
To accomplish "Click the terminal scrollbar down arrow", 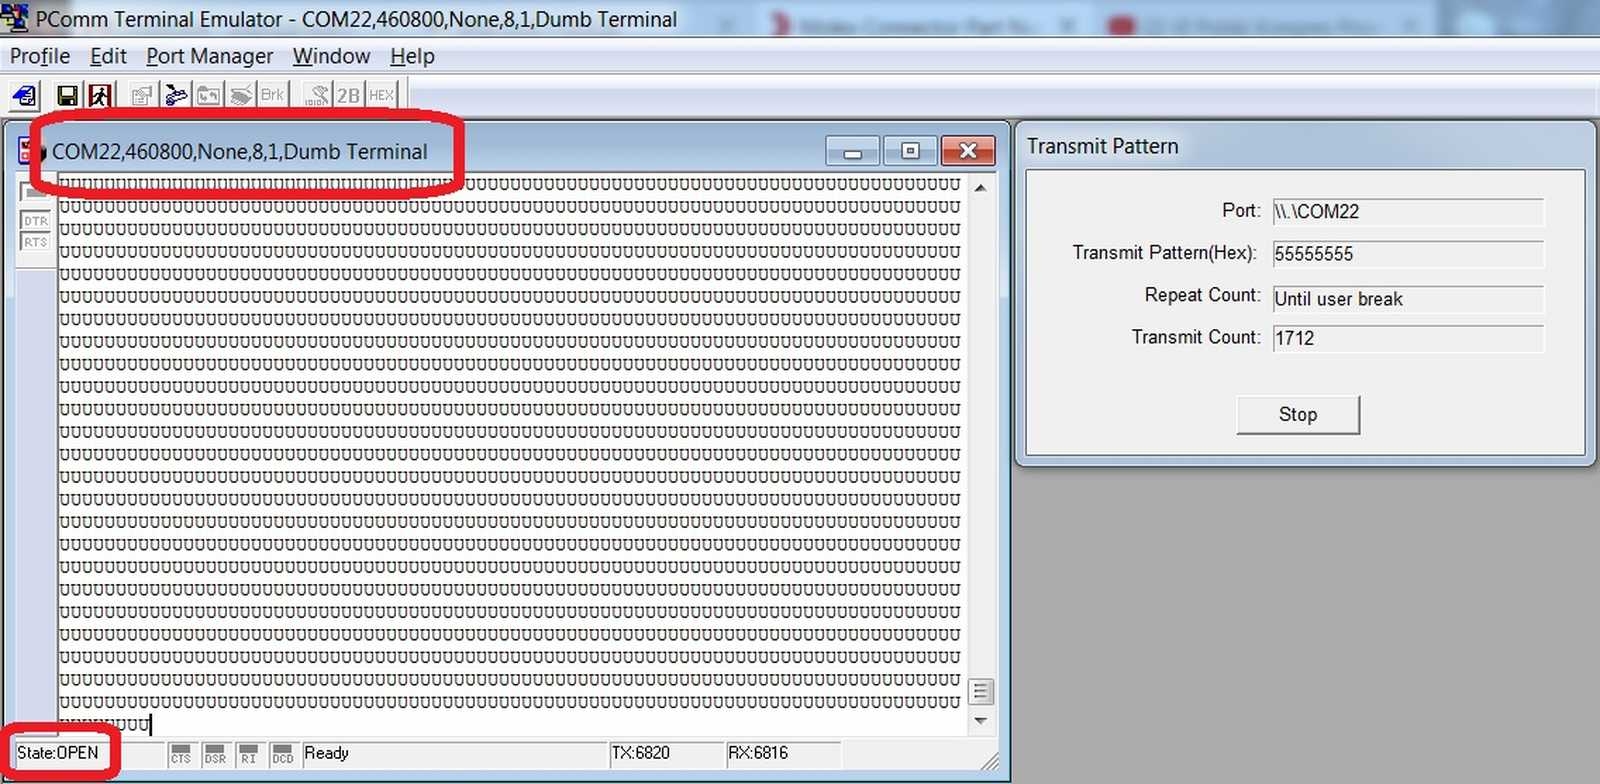I will [x=981, y=721].
